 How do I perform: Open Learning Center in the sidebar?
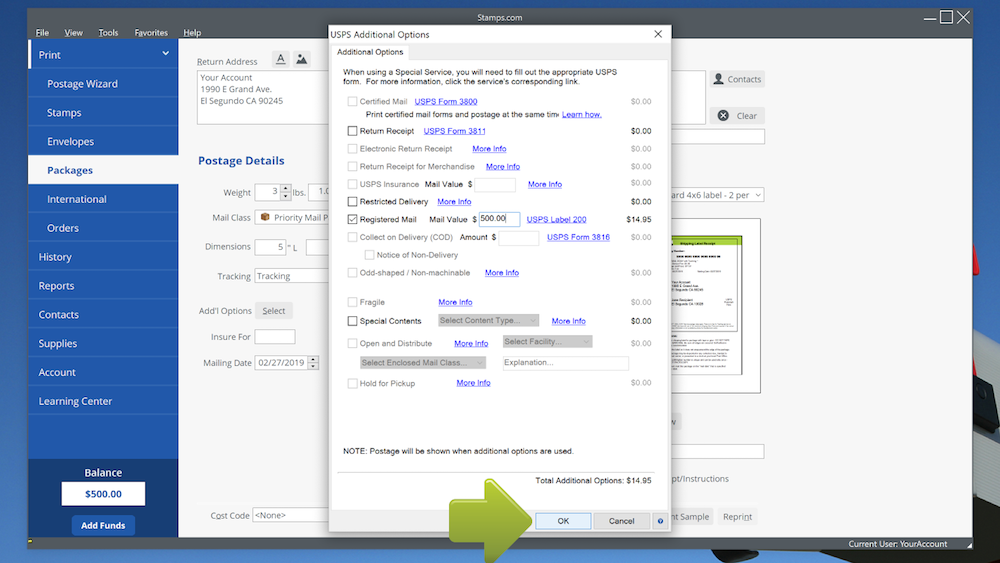tap(103, 401)
